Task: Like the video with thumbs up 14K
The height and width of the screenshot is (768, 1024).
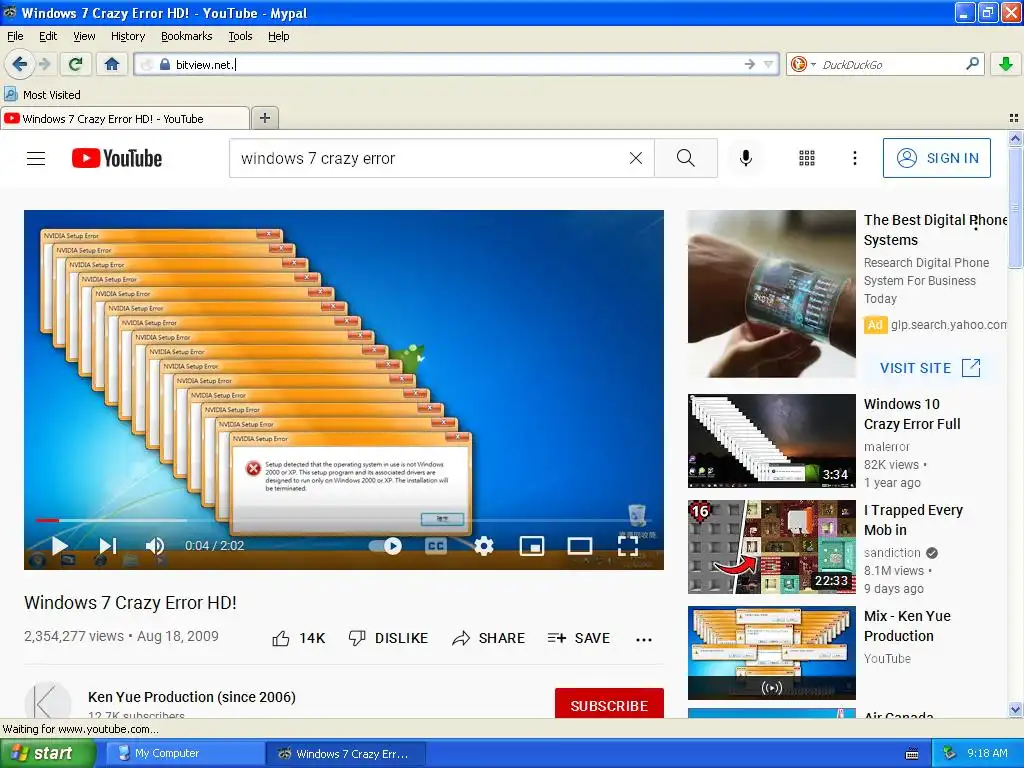Action: click(x=298, y=638)
